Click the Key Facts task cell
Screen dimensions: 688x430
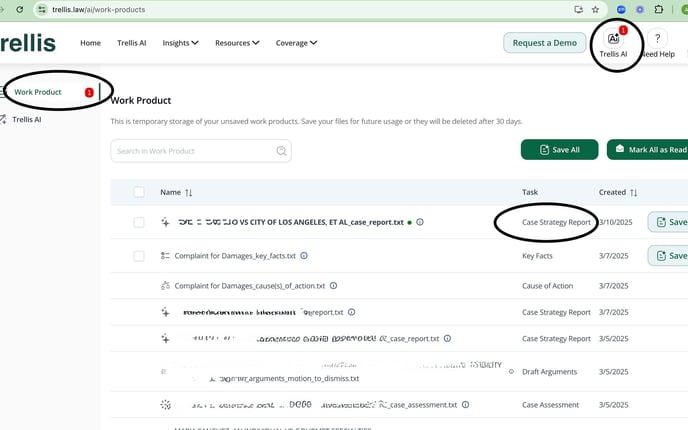coord(537,256)
